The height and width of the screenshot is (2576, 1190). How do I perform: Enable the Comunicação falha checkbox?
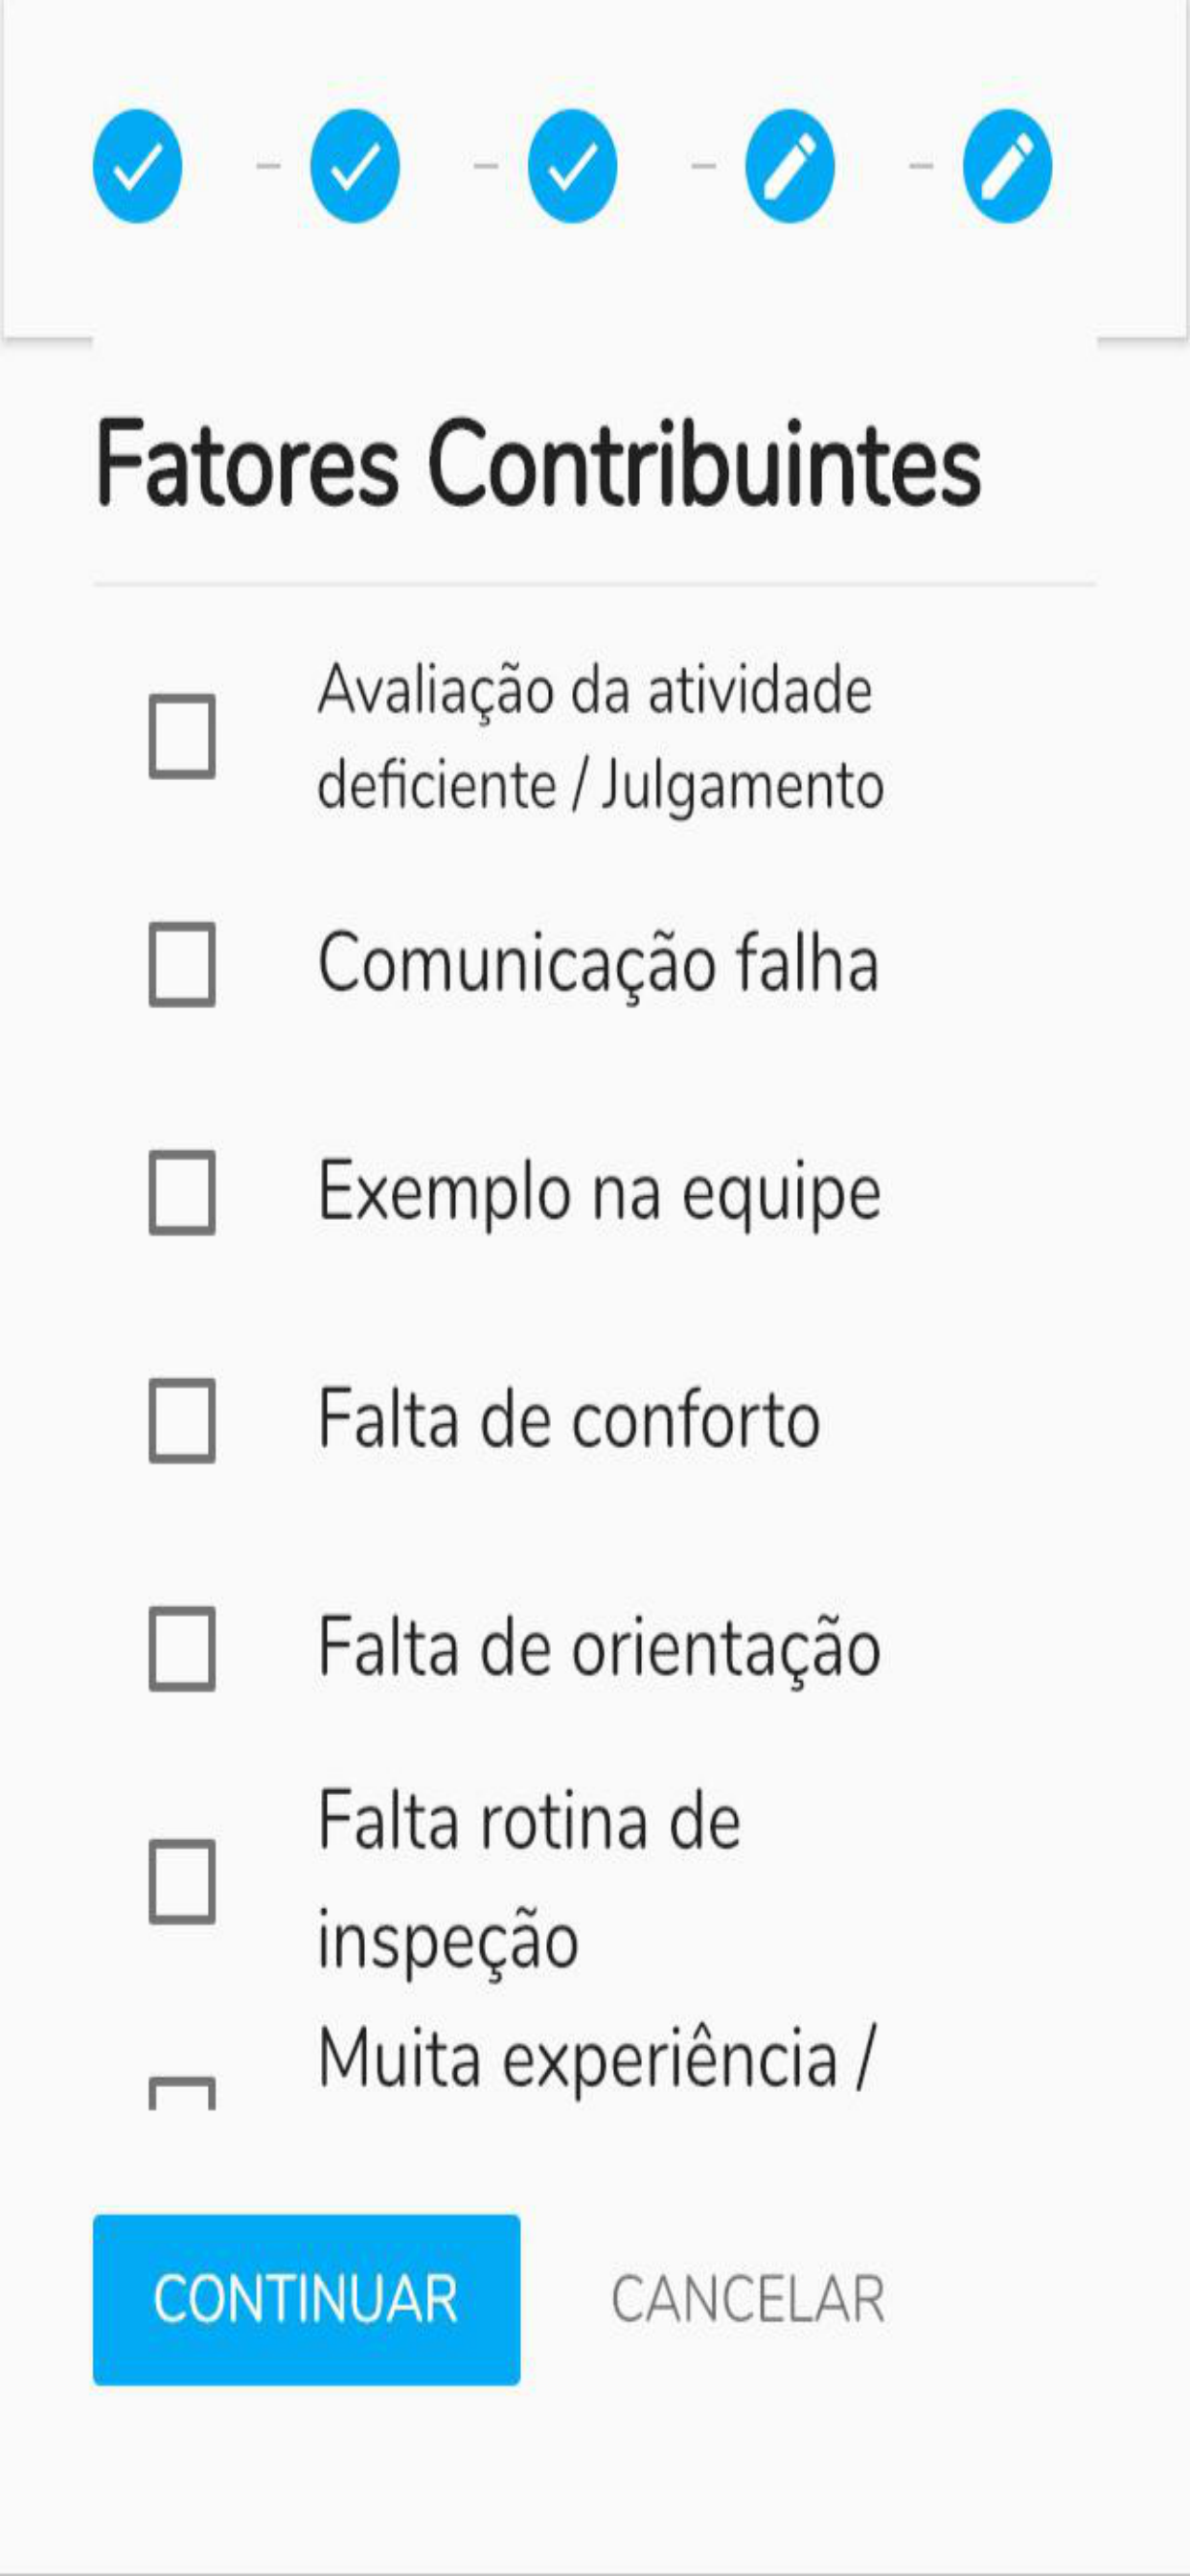tap(182, 965)
